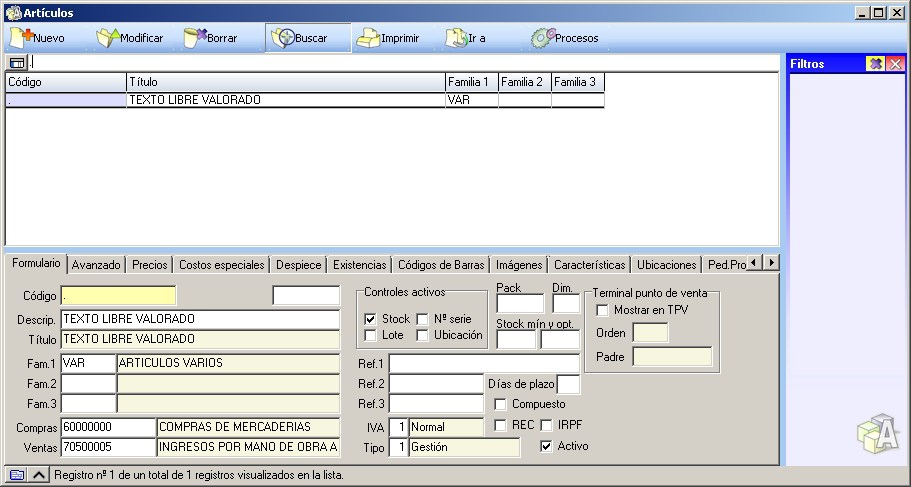Enable the Lote checkbox
The height and width of the screenshot is (487, 911).
pos(370,335)
